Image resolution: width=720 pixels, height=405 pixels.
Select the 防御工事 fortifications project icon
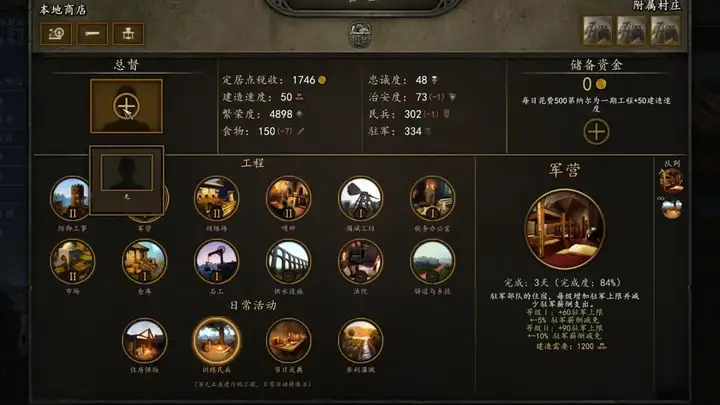click(x=72, y=198)
